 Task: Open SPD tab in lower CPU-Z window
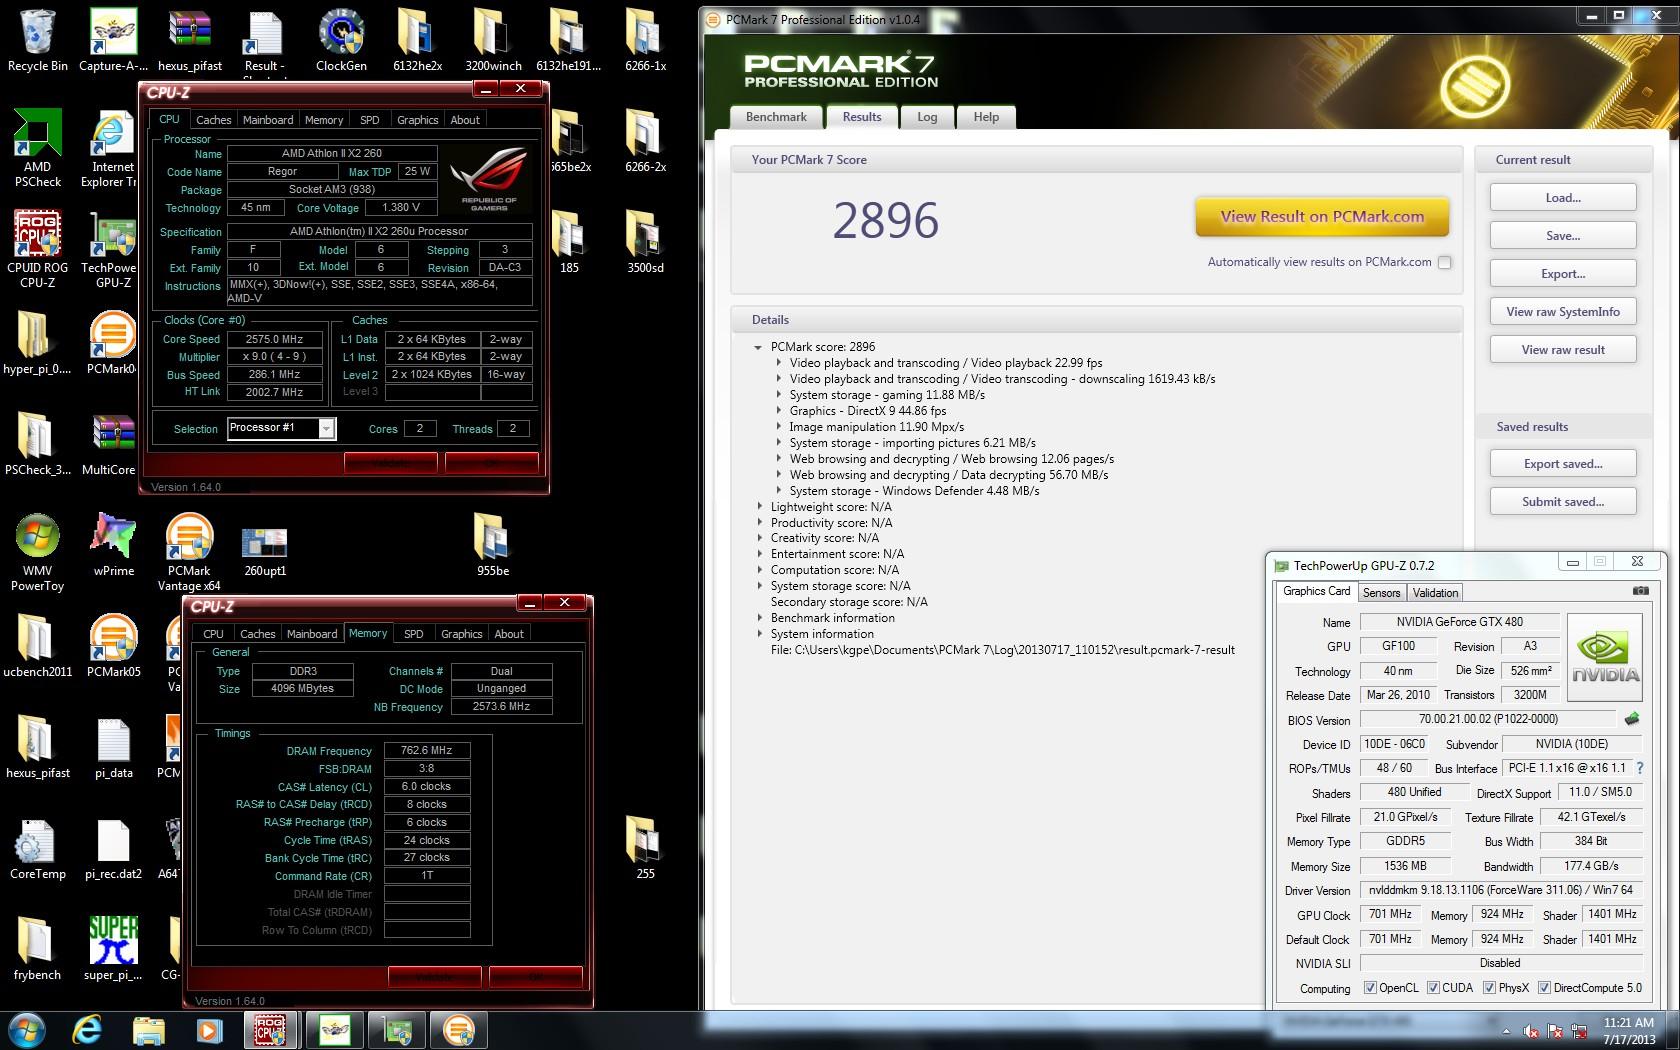click(413, 634)
